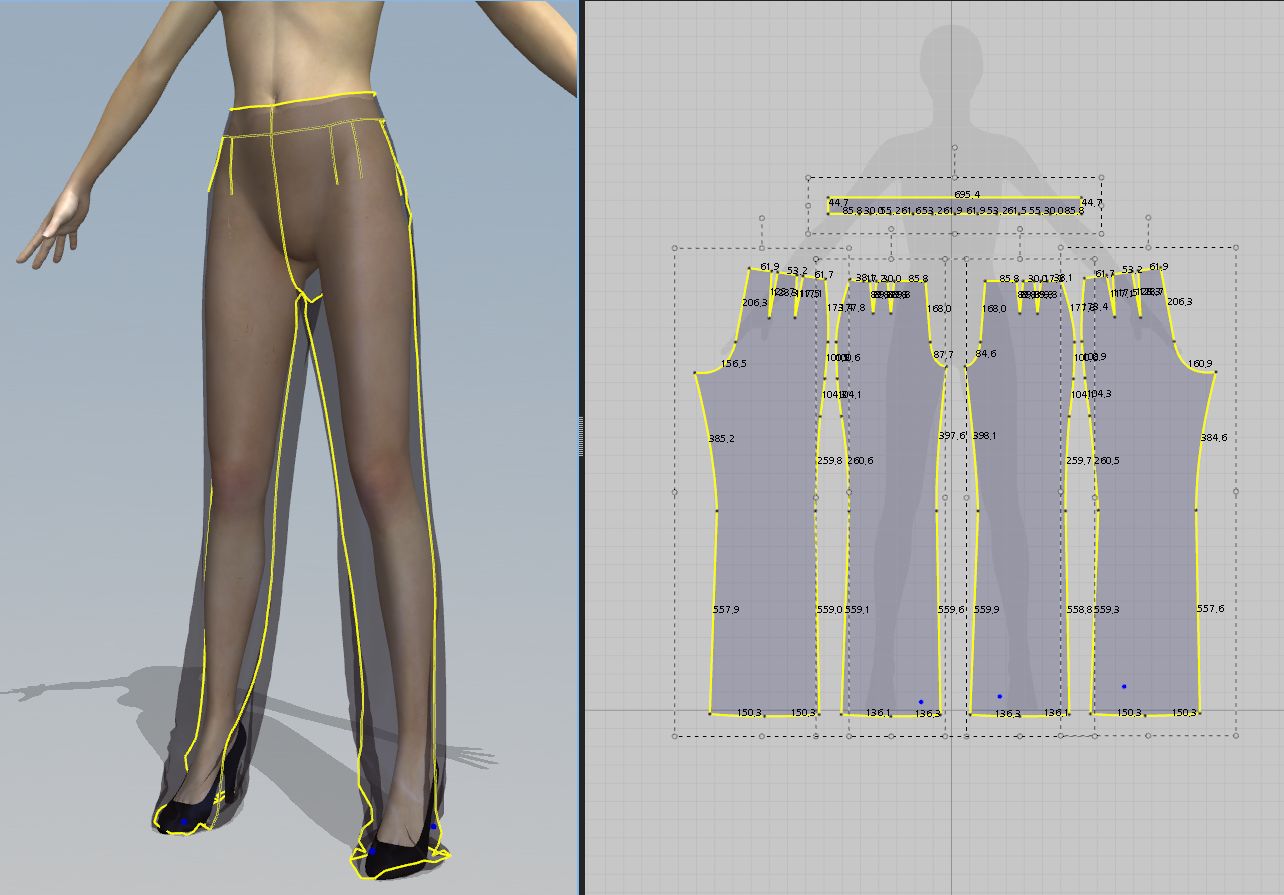The width and height of the screenshot is (1284, 895).
Task: Click the blue pin on the 398.1 panel
Action: point(999,696)
